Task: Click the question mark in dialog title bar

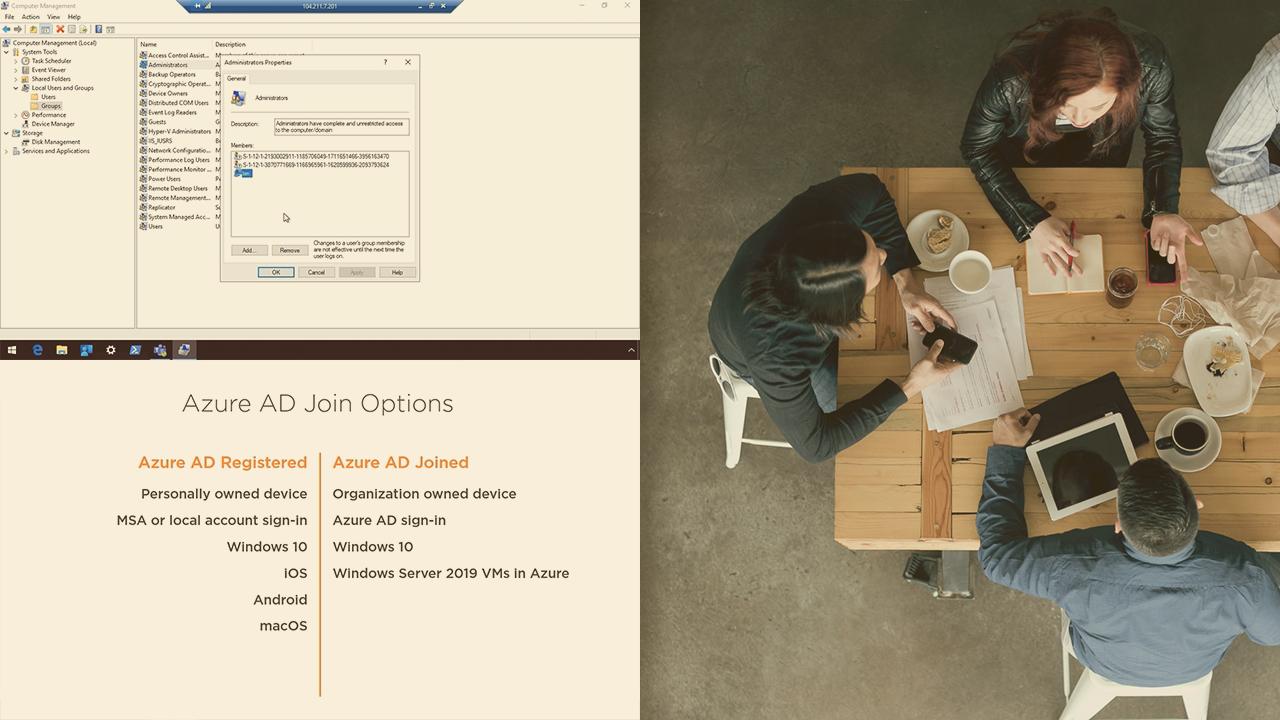Action: click(386, 62)
